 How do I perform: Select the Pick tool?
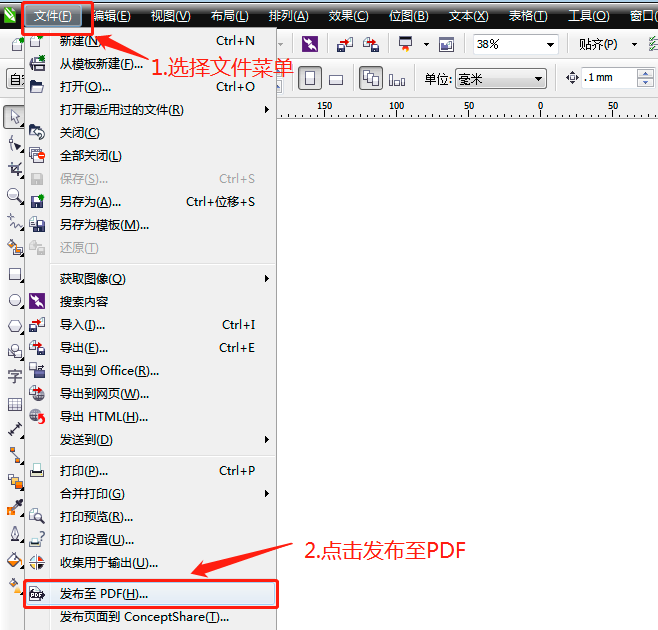coord(15,117)
